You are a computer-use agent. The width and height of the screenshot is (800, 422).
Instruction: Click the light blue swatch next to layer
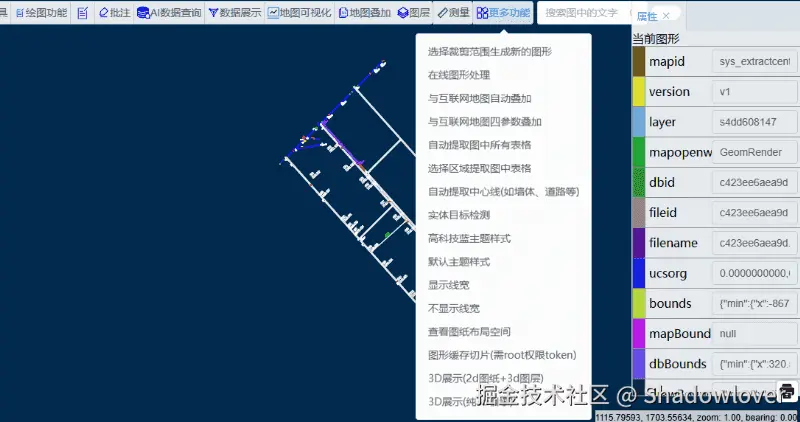tap(639, 122)
